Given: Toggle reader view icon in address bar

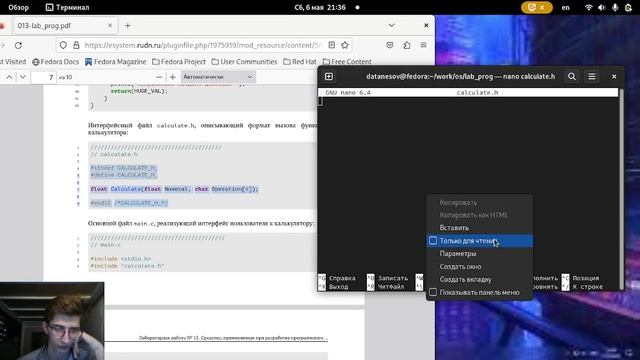Looking at the screenshot, I should [331, 45].
